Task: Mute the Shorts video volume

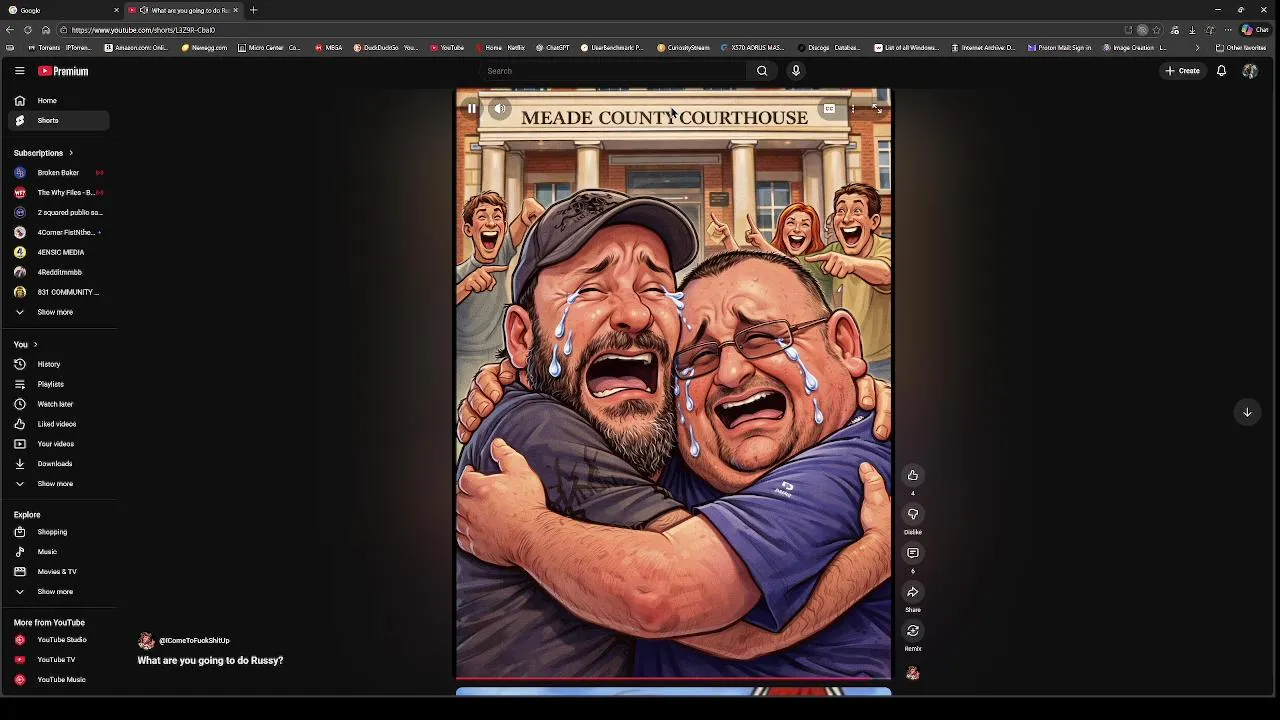Action: pos(500,109)
